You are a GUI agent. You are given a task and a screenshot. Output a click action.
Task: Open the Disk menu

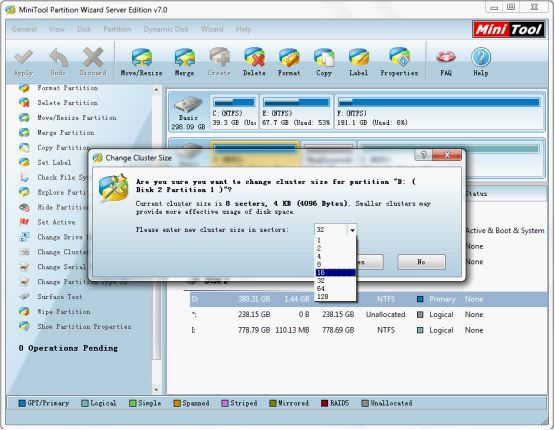(84, 29)
